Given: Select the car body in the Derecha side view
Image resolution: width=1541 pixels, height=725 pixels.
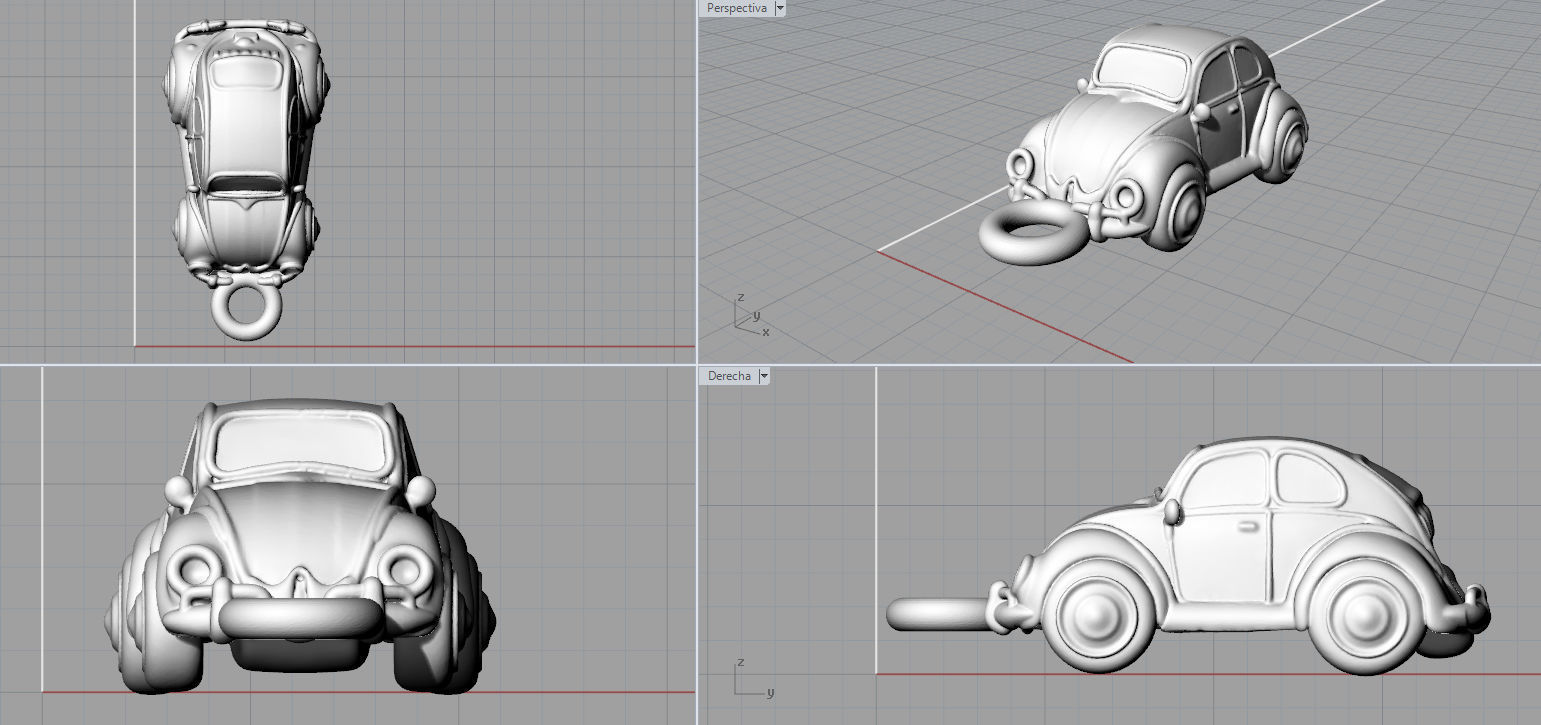Looking at the screenshot, I should coord(1240,555).
